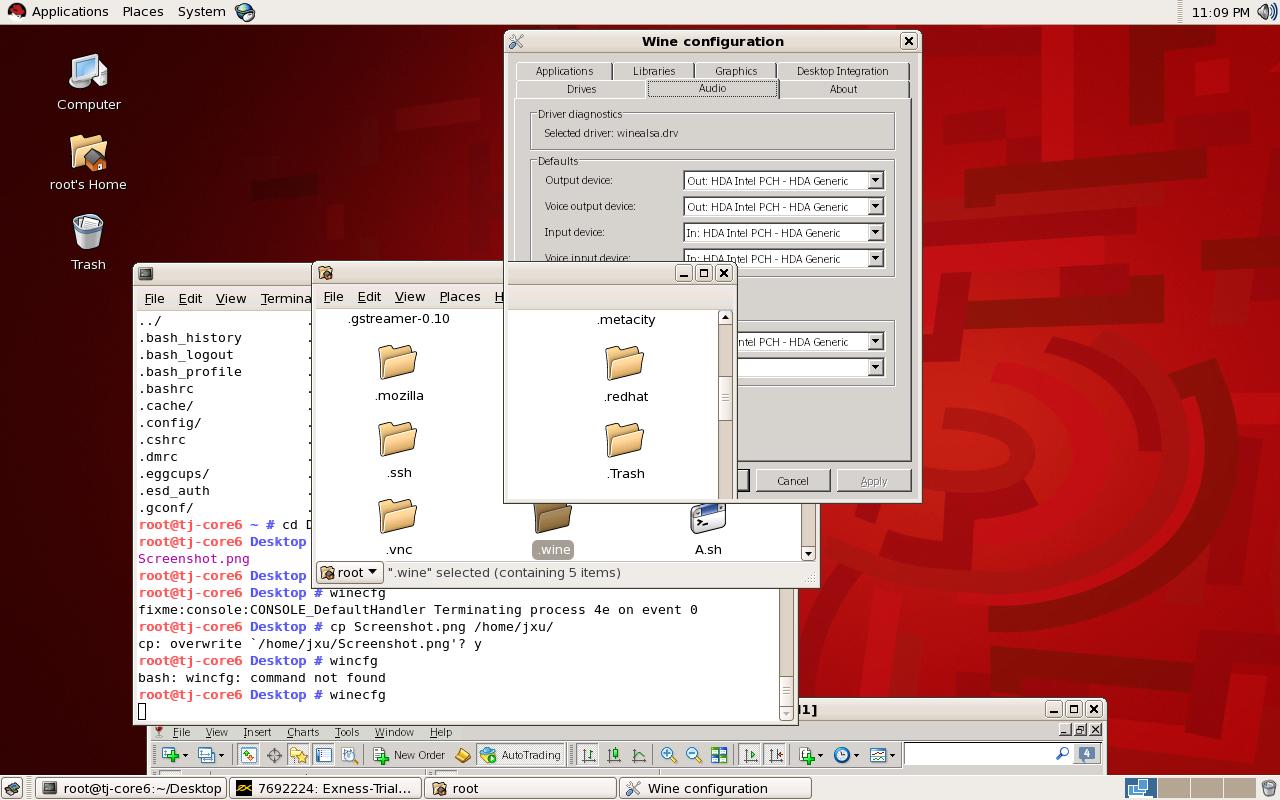This screenshot has height=800, width=1280.
Task: Click the Computer desktop icon
Action: [88, 73]
